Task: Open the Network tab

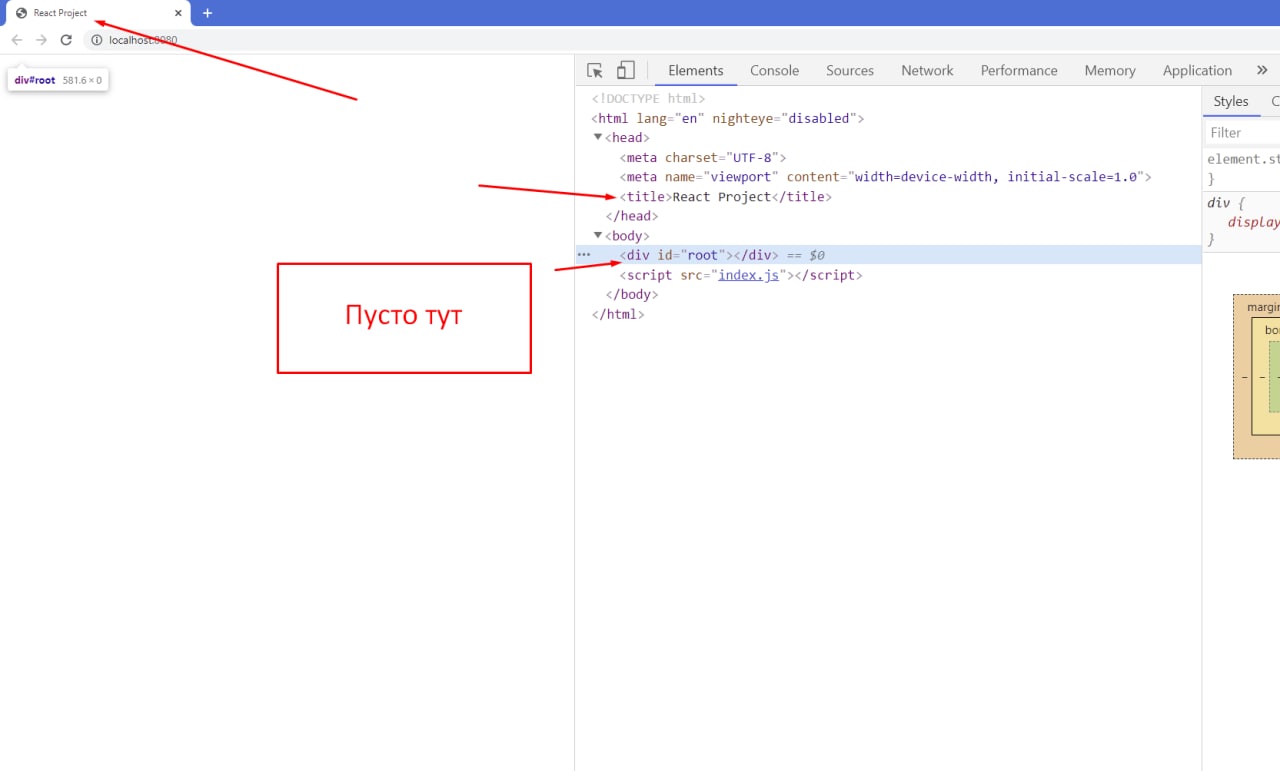Action: click(927, 70)
